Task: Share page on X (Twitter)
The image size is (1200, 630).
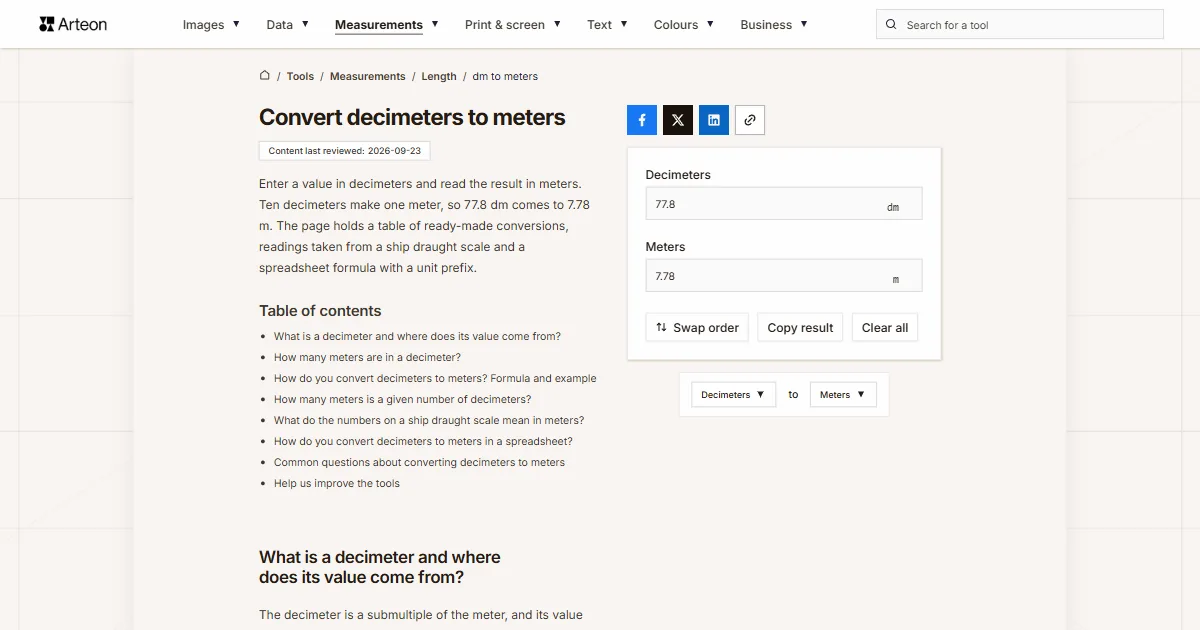Action: pyautogui.click(x=678, y=120)
